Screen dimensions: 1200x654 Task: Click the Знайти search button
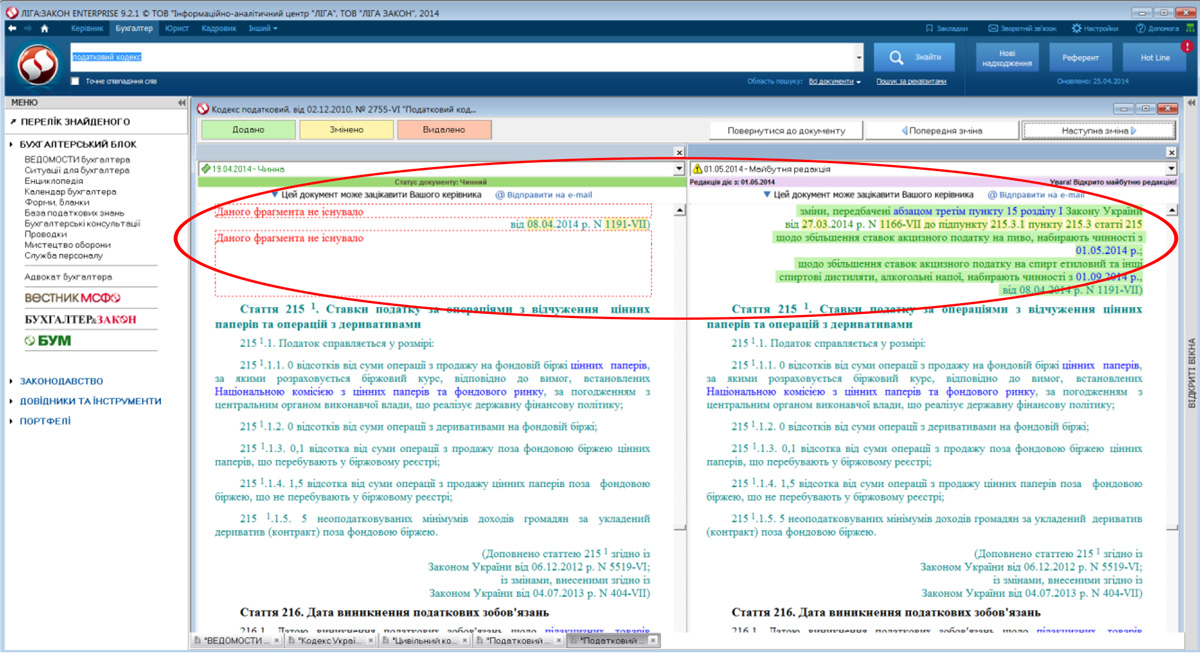916,57
